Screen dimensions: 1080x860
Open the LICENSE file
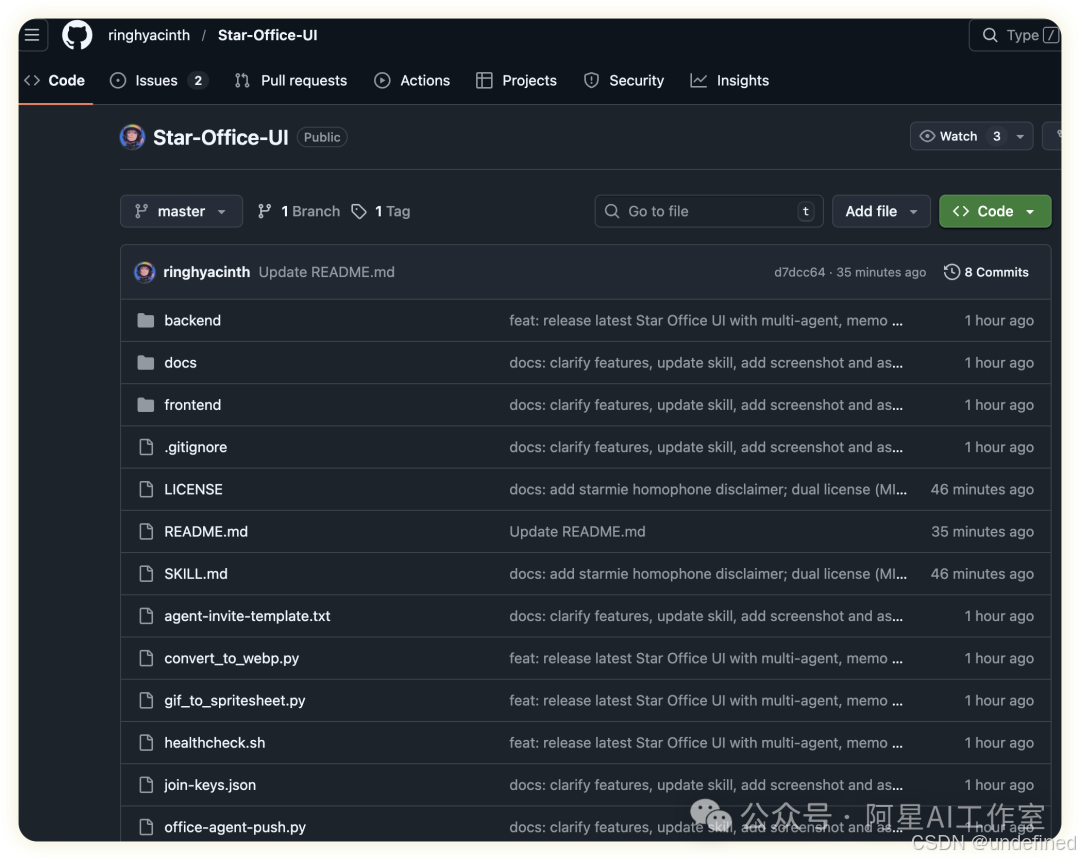coord(194,490)
